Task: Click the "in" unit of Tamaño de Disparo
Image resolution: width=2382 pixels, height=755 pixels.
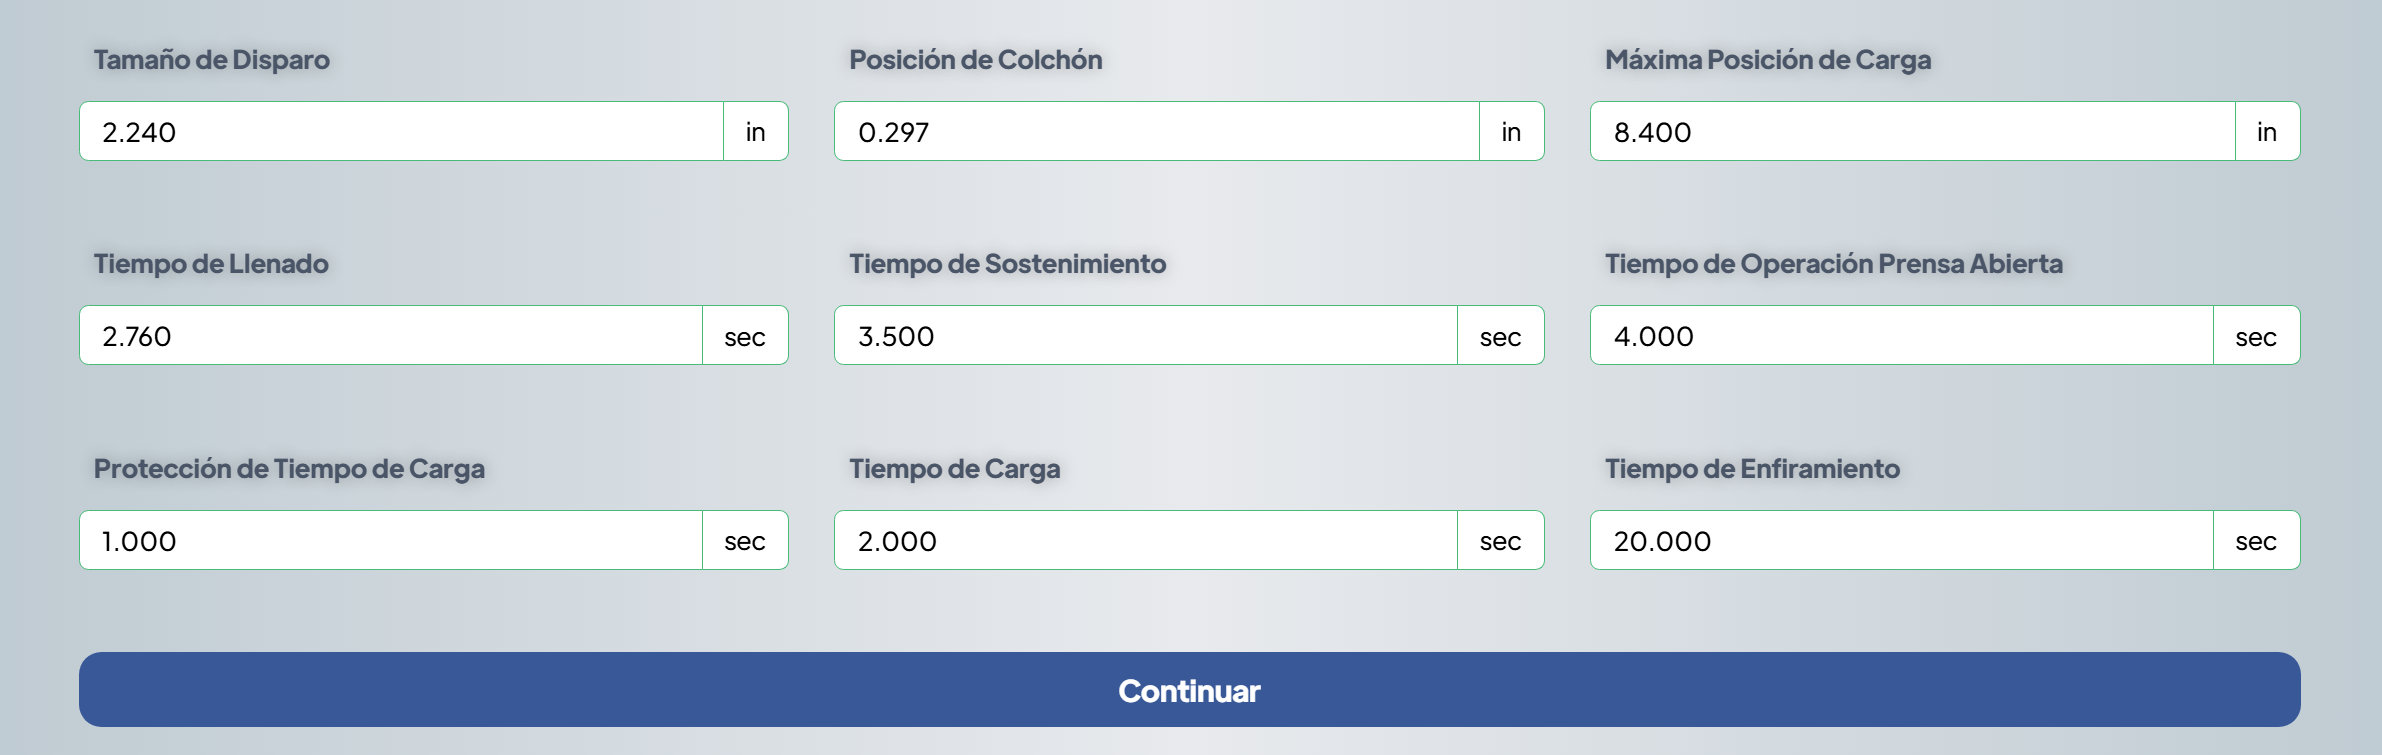Action: (x=755, y=132)
